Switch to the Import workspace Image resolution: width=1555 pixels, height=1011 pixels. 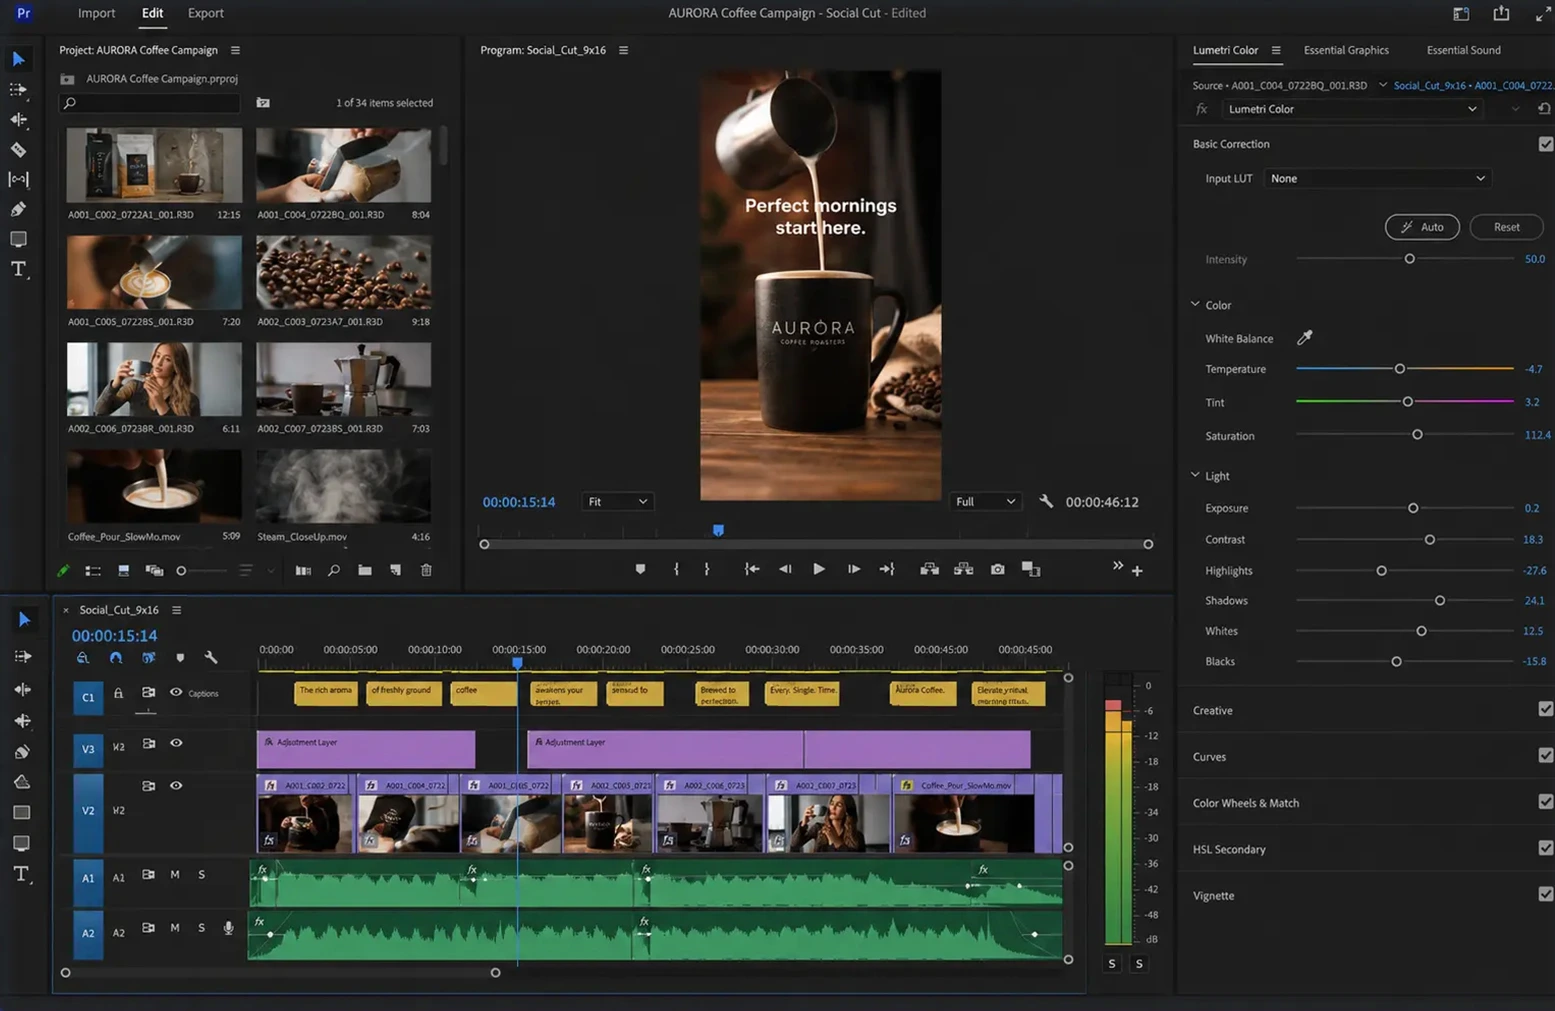(96, 13)
